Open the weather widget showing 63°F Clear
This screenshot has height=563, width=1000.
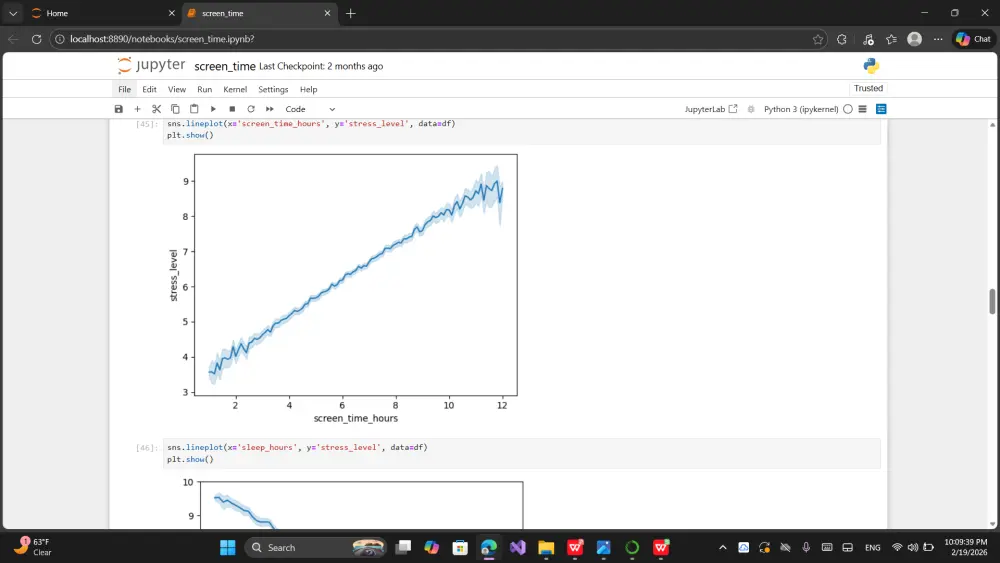[x=34, y=547]
